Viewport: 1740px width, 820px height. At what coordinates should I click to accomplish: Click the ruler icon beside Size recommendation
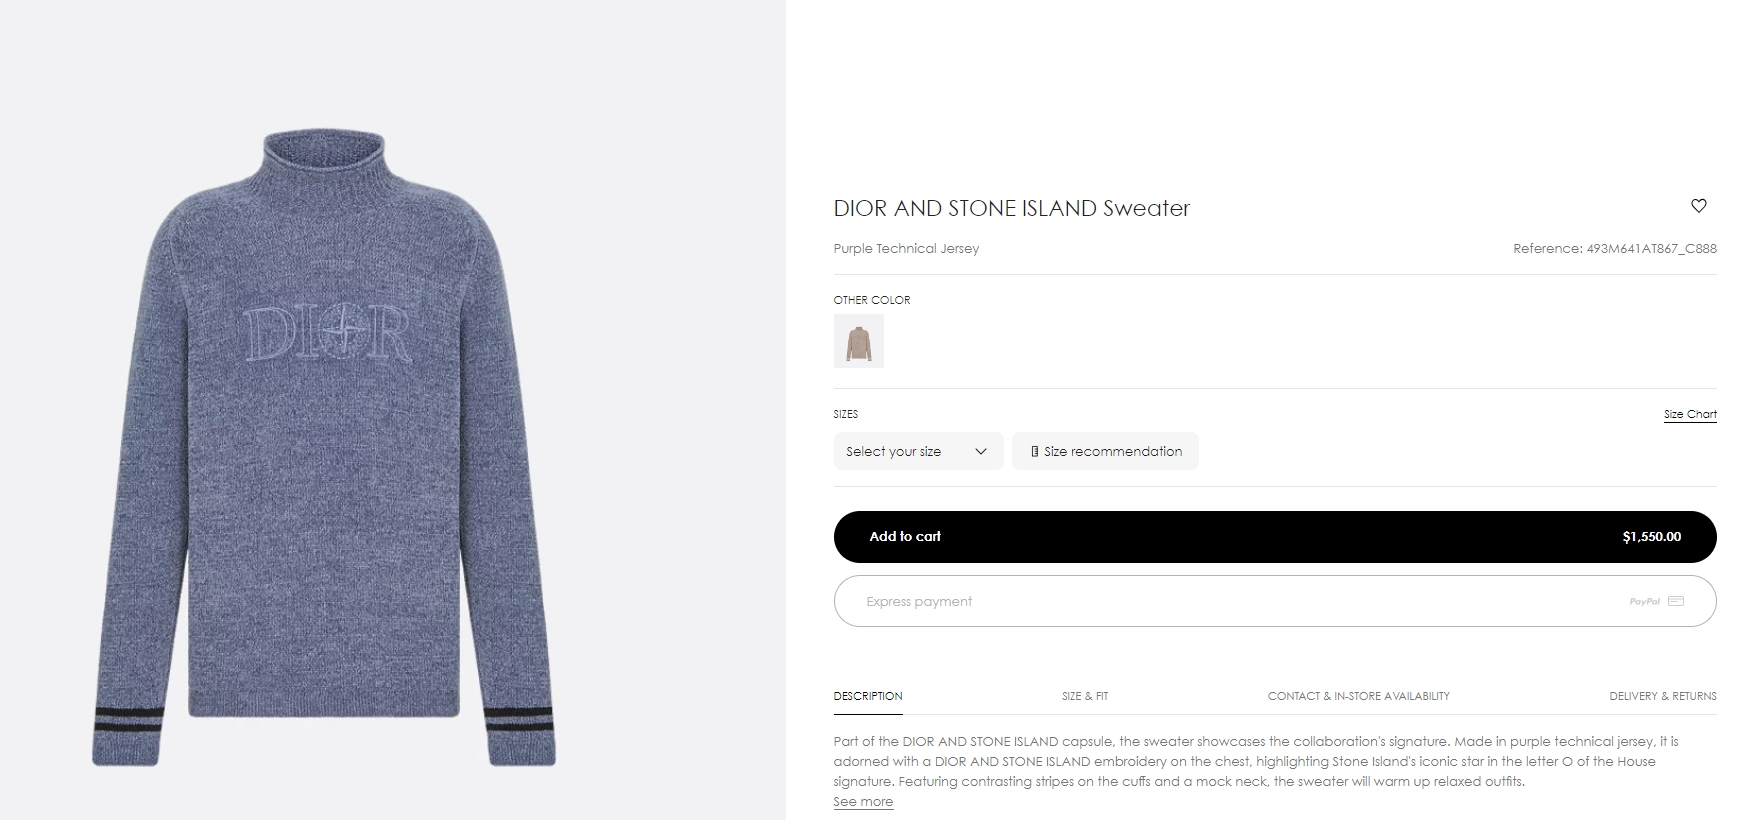click(x=1034, y=452)
